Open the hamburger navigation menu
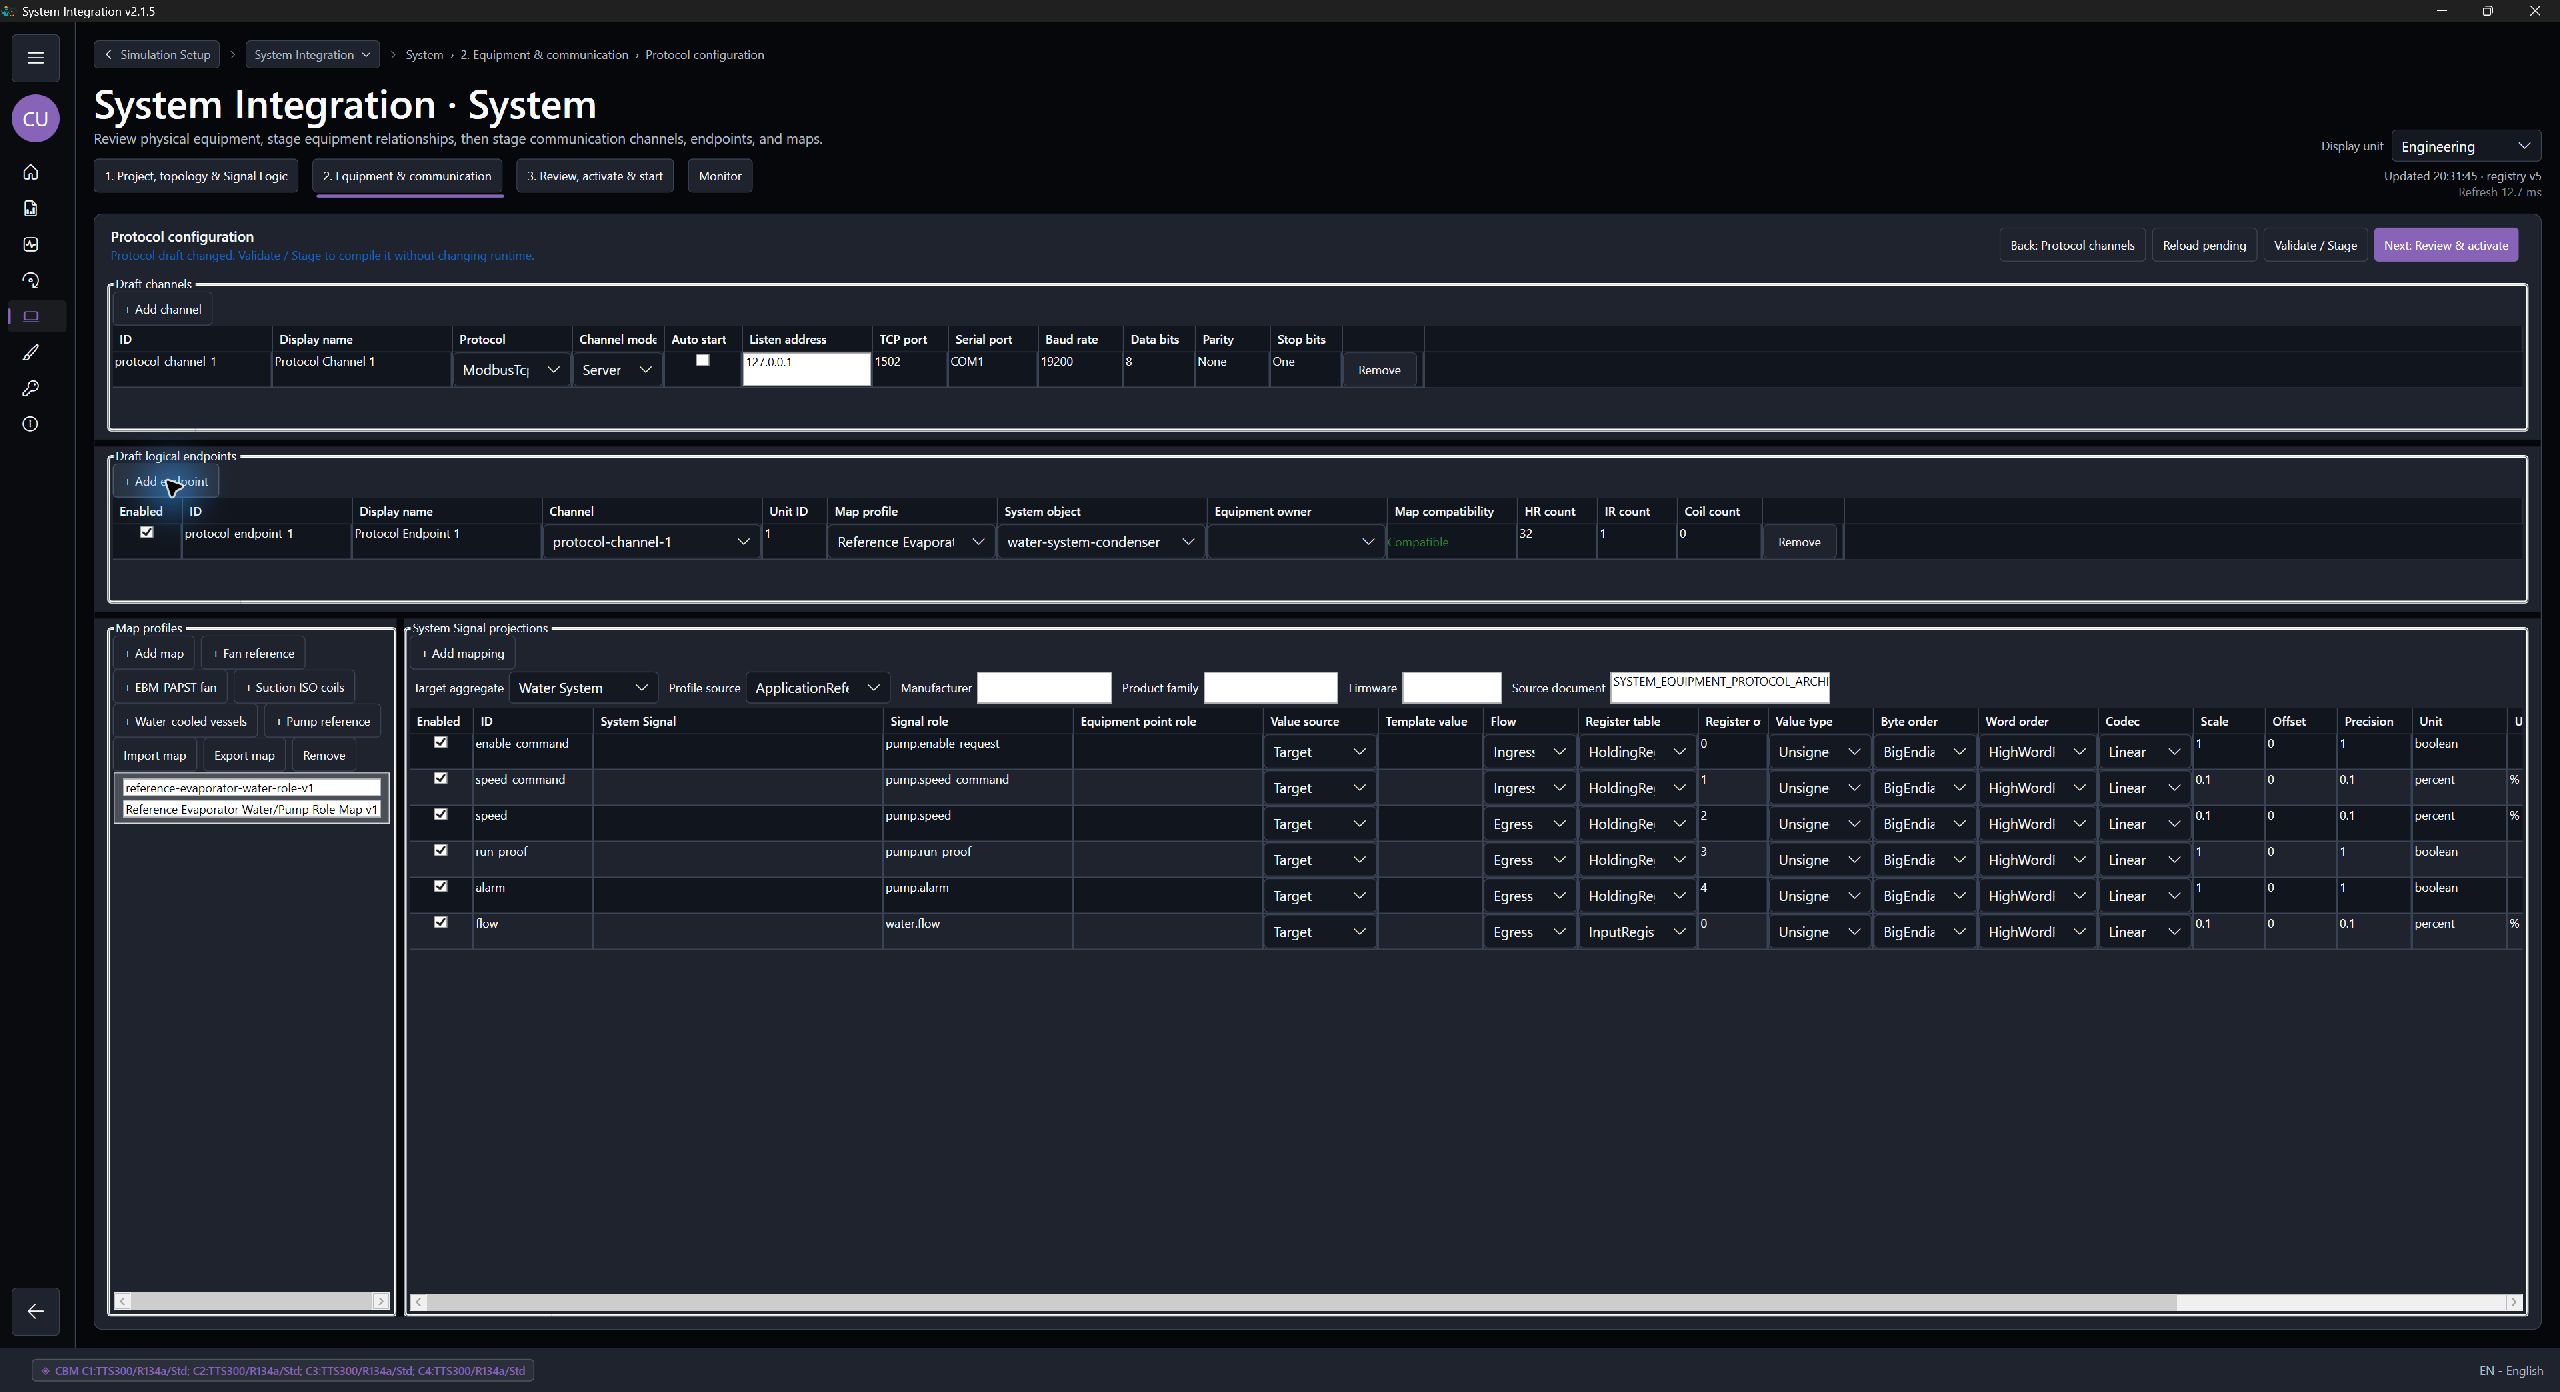 click(x=36, y=58)
